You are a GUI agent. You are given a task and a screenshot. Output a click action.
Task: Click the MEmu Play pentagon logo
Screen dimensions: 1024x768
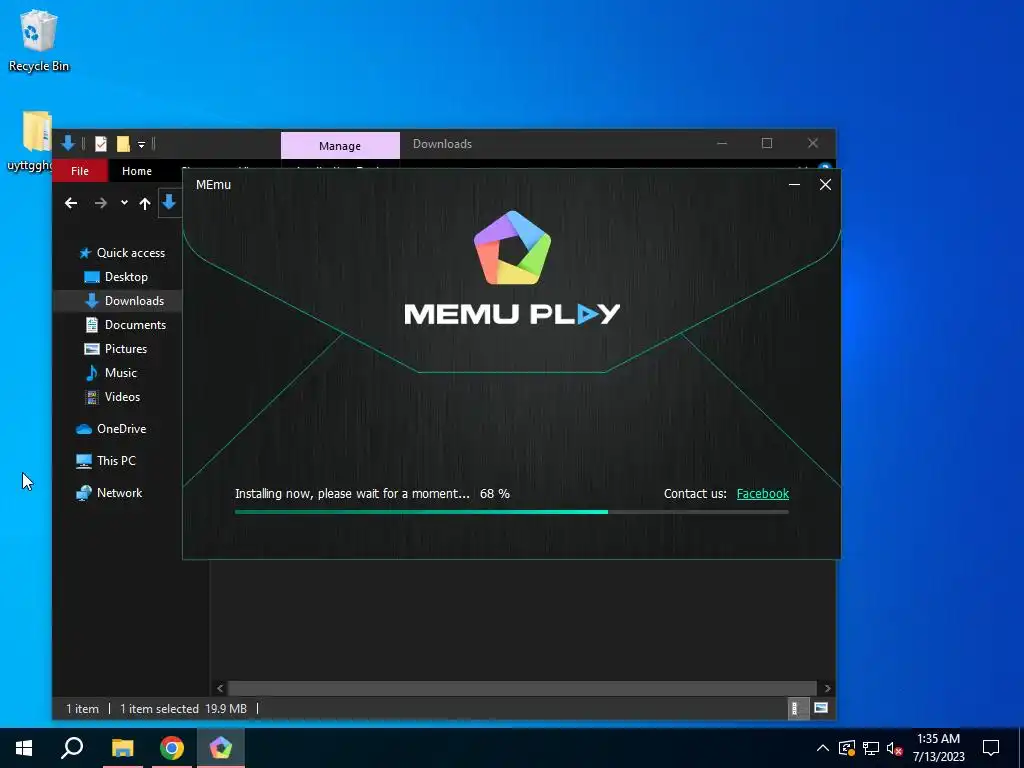click(x=513, y=248)
